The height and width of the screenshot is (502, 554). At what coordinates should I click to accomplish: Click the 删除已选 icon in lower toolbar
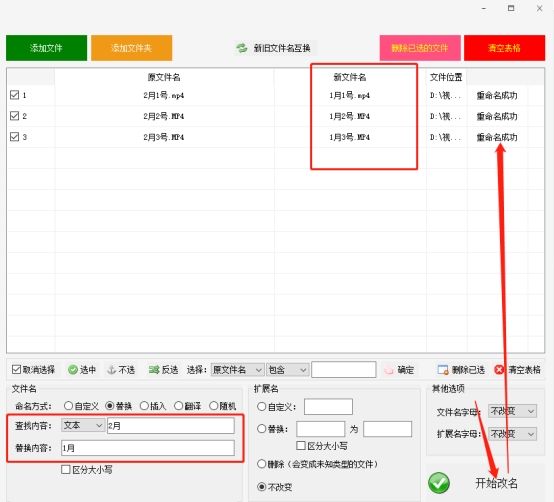[x=443, y=370]
